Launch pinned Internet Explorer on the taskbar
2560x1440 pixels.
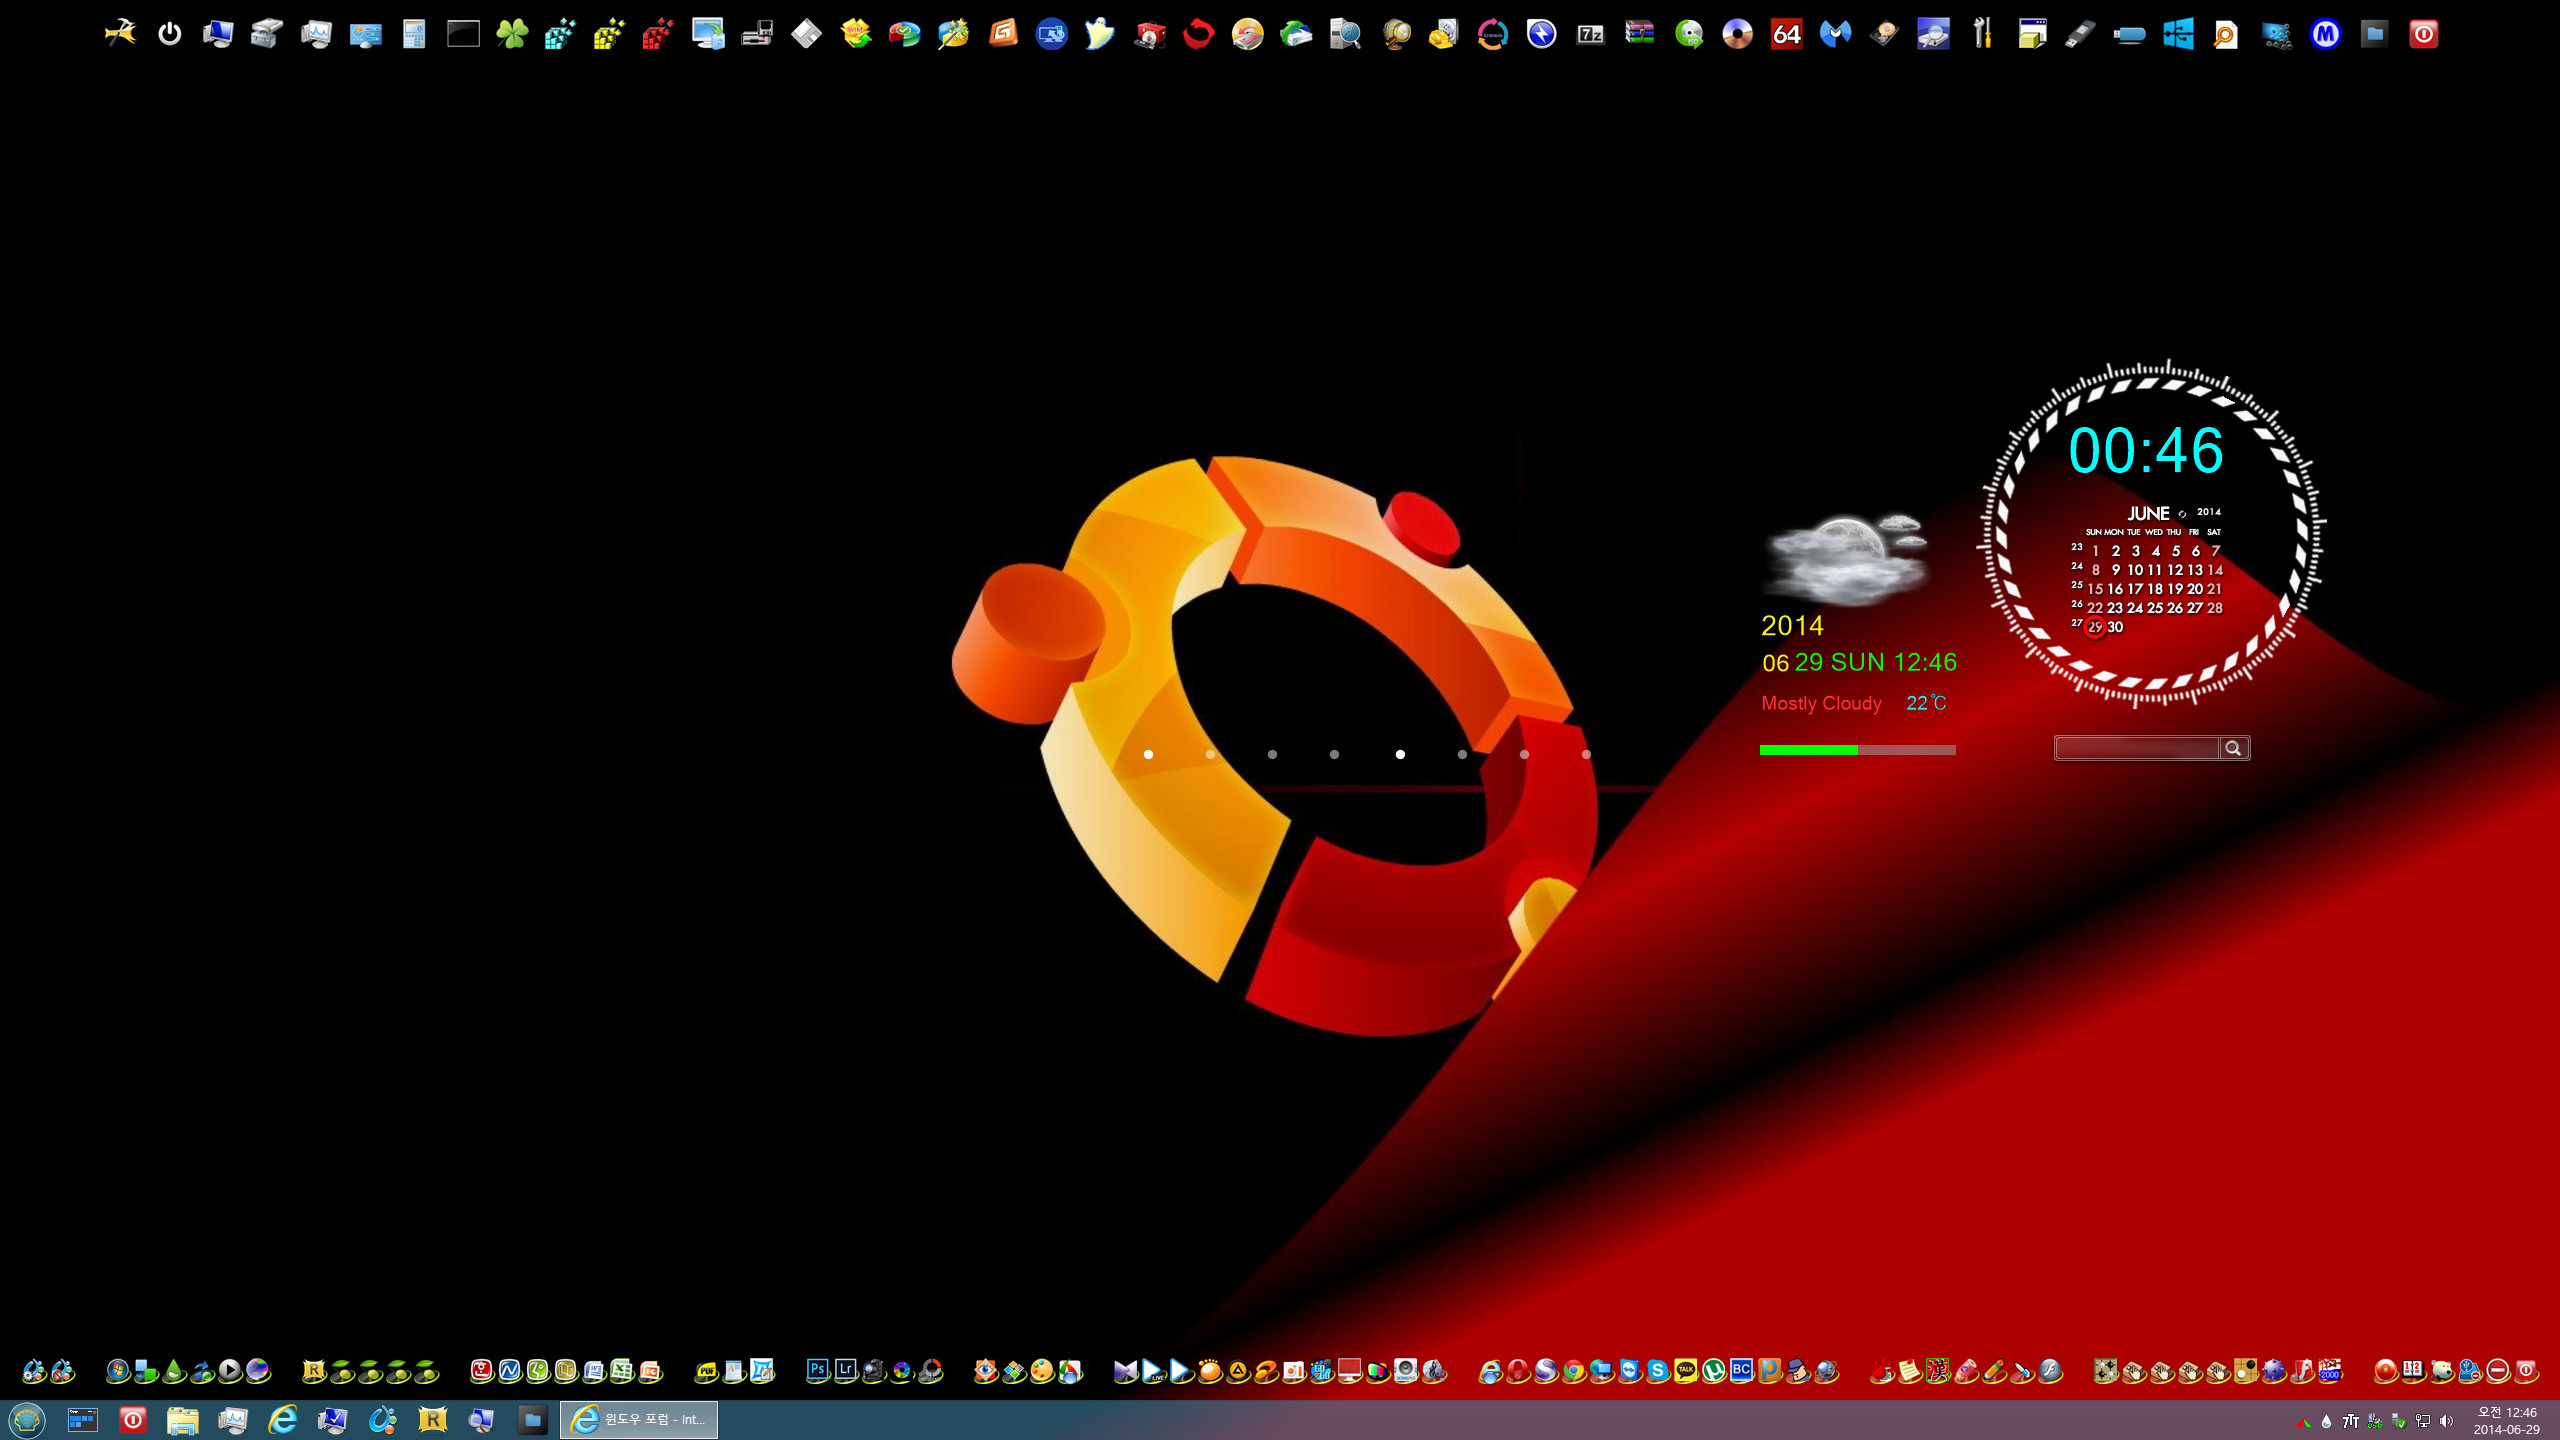pos(283,1419)
